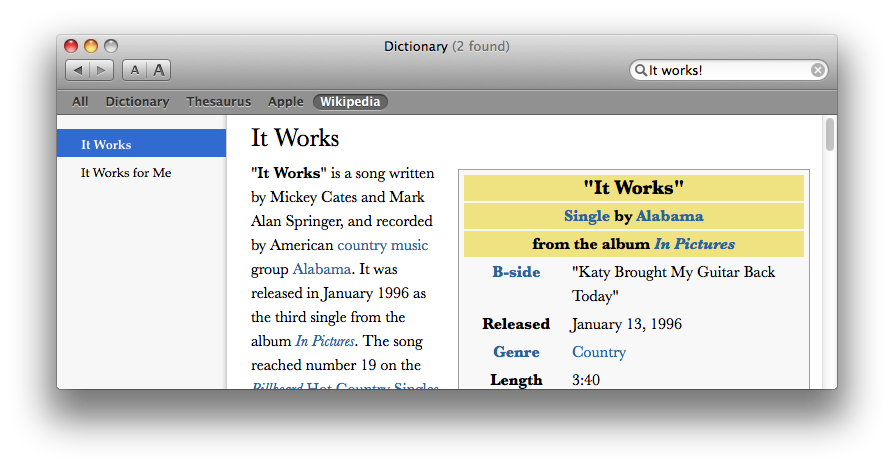The height and width of the screenshot is (468, 894).
Task: Switch to the Dictionary source tab
Action: tap(137, 101)
